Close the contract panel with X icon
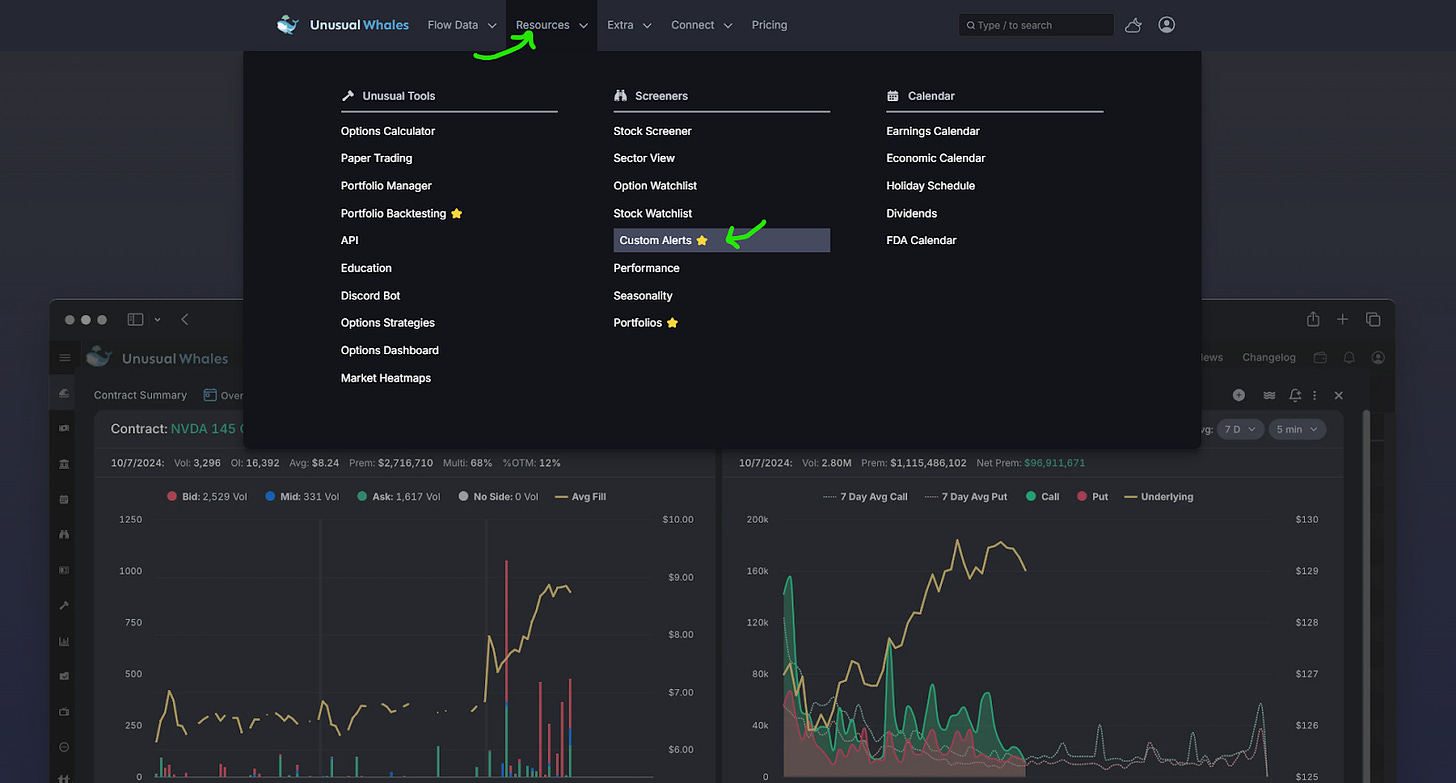The width and height of the screenshot is (1456, 783). coord(1339,396)
